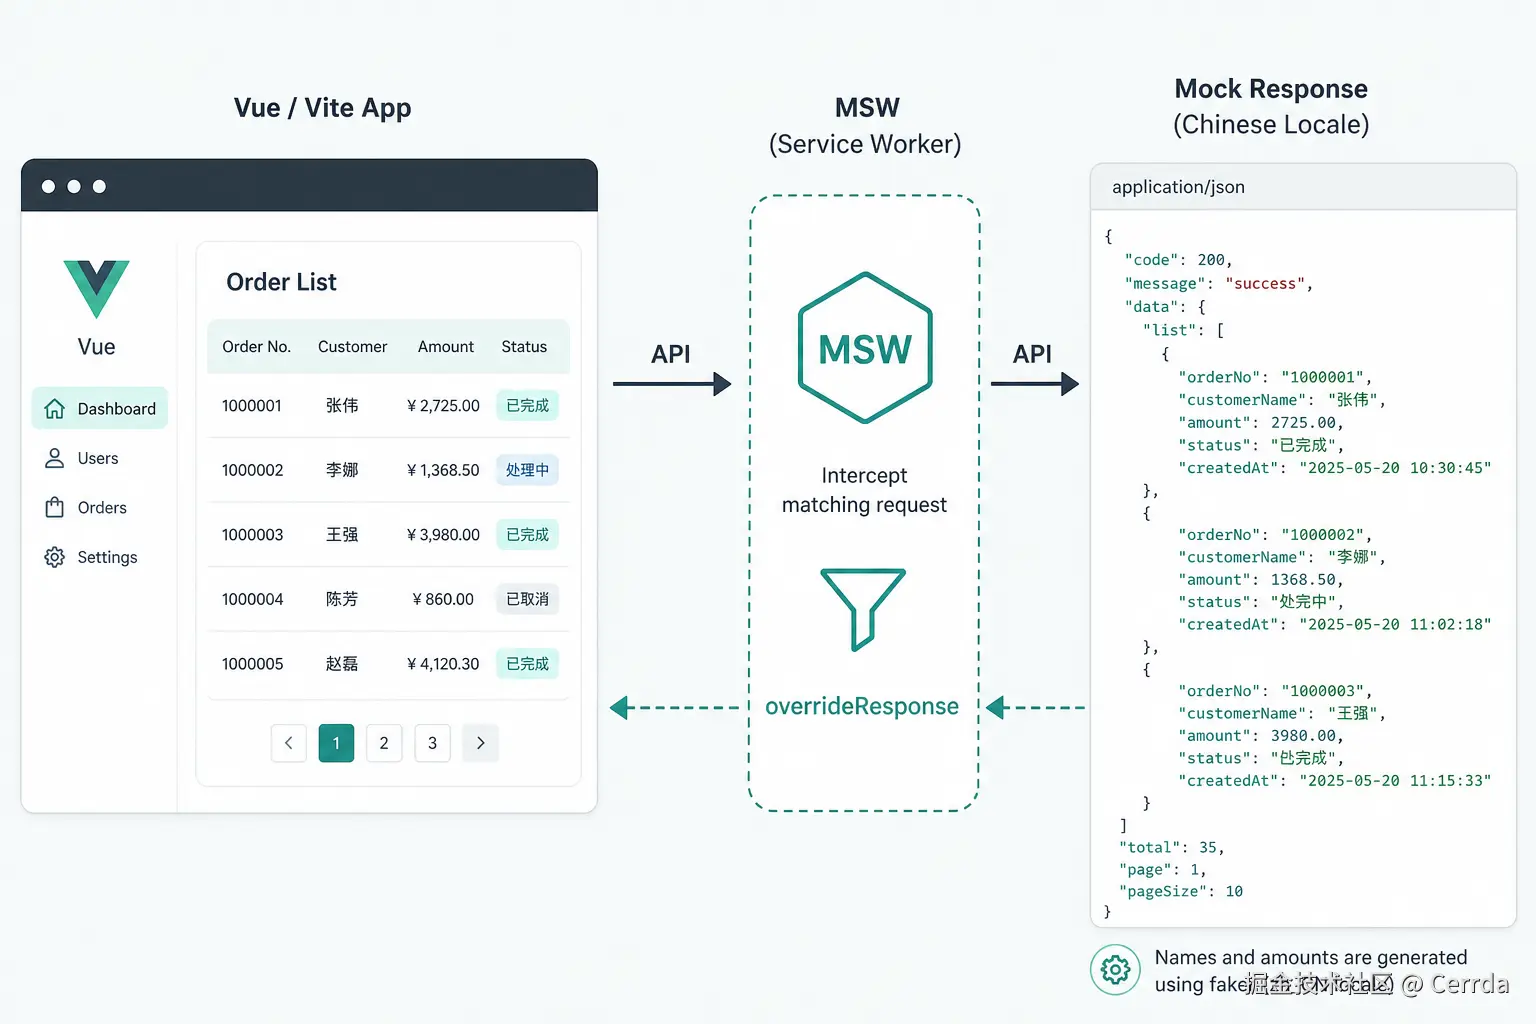Open Settings via the sidebar gear icon
This screenshot has width=1536, height=1024.
pos(55,557)
